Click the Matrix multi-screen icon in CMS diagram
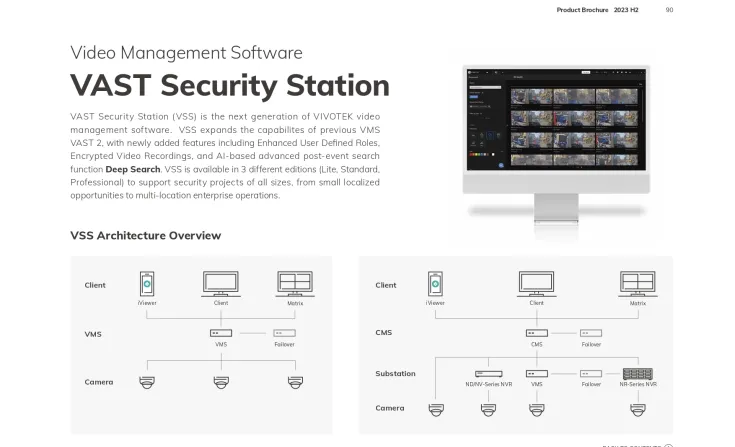 638,283
